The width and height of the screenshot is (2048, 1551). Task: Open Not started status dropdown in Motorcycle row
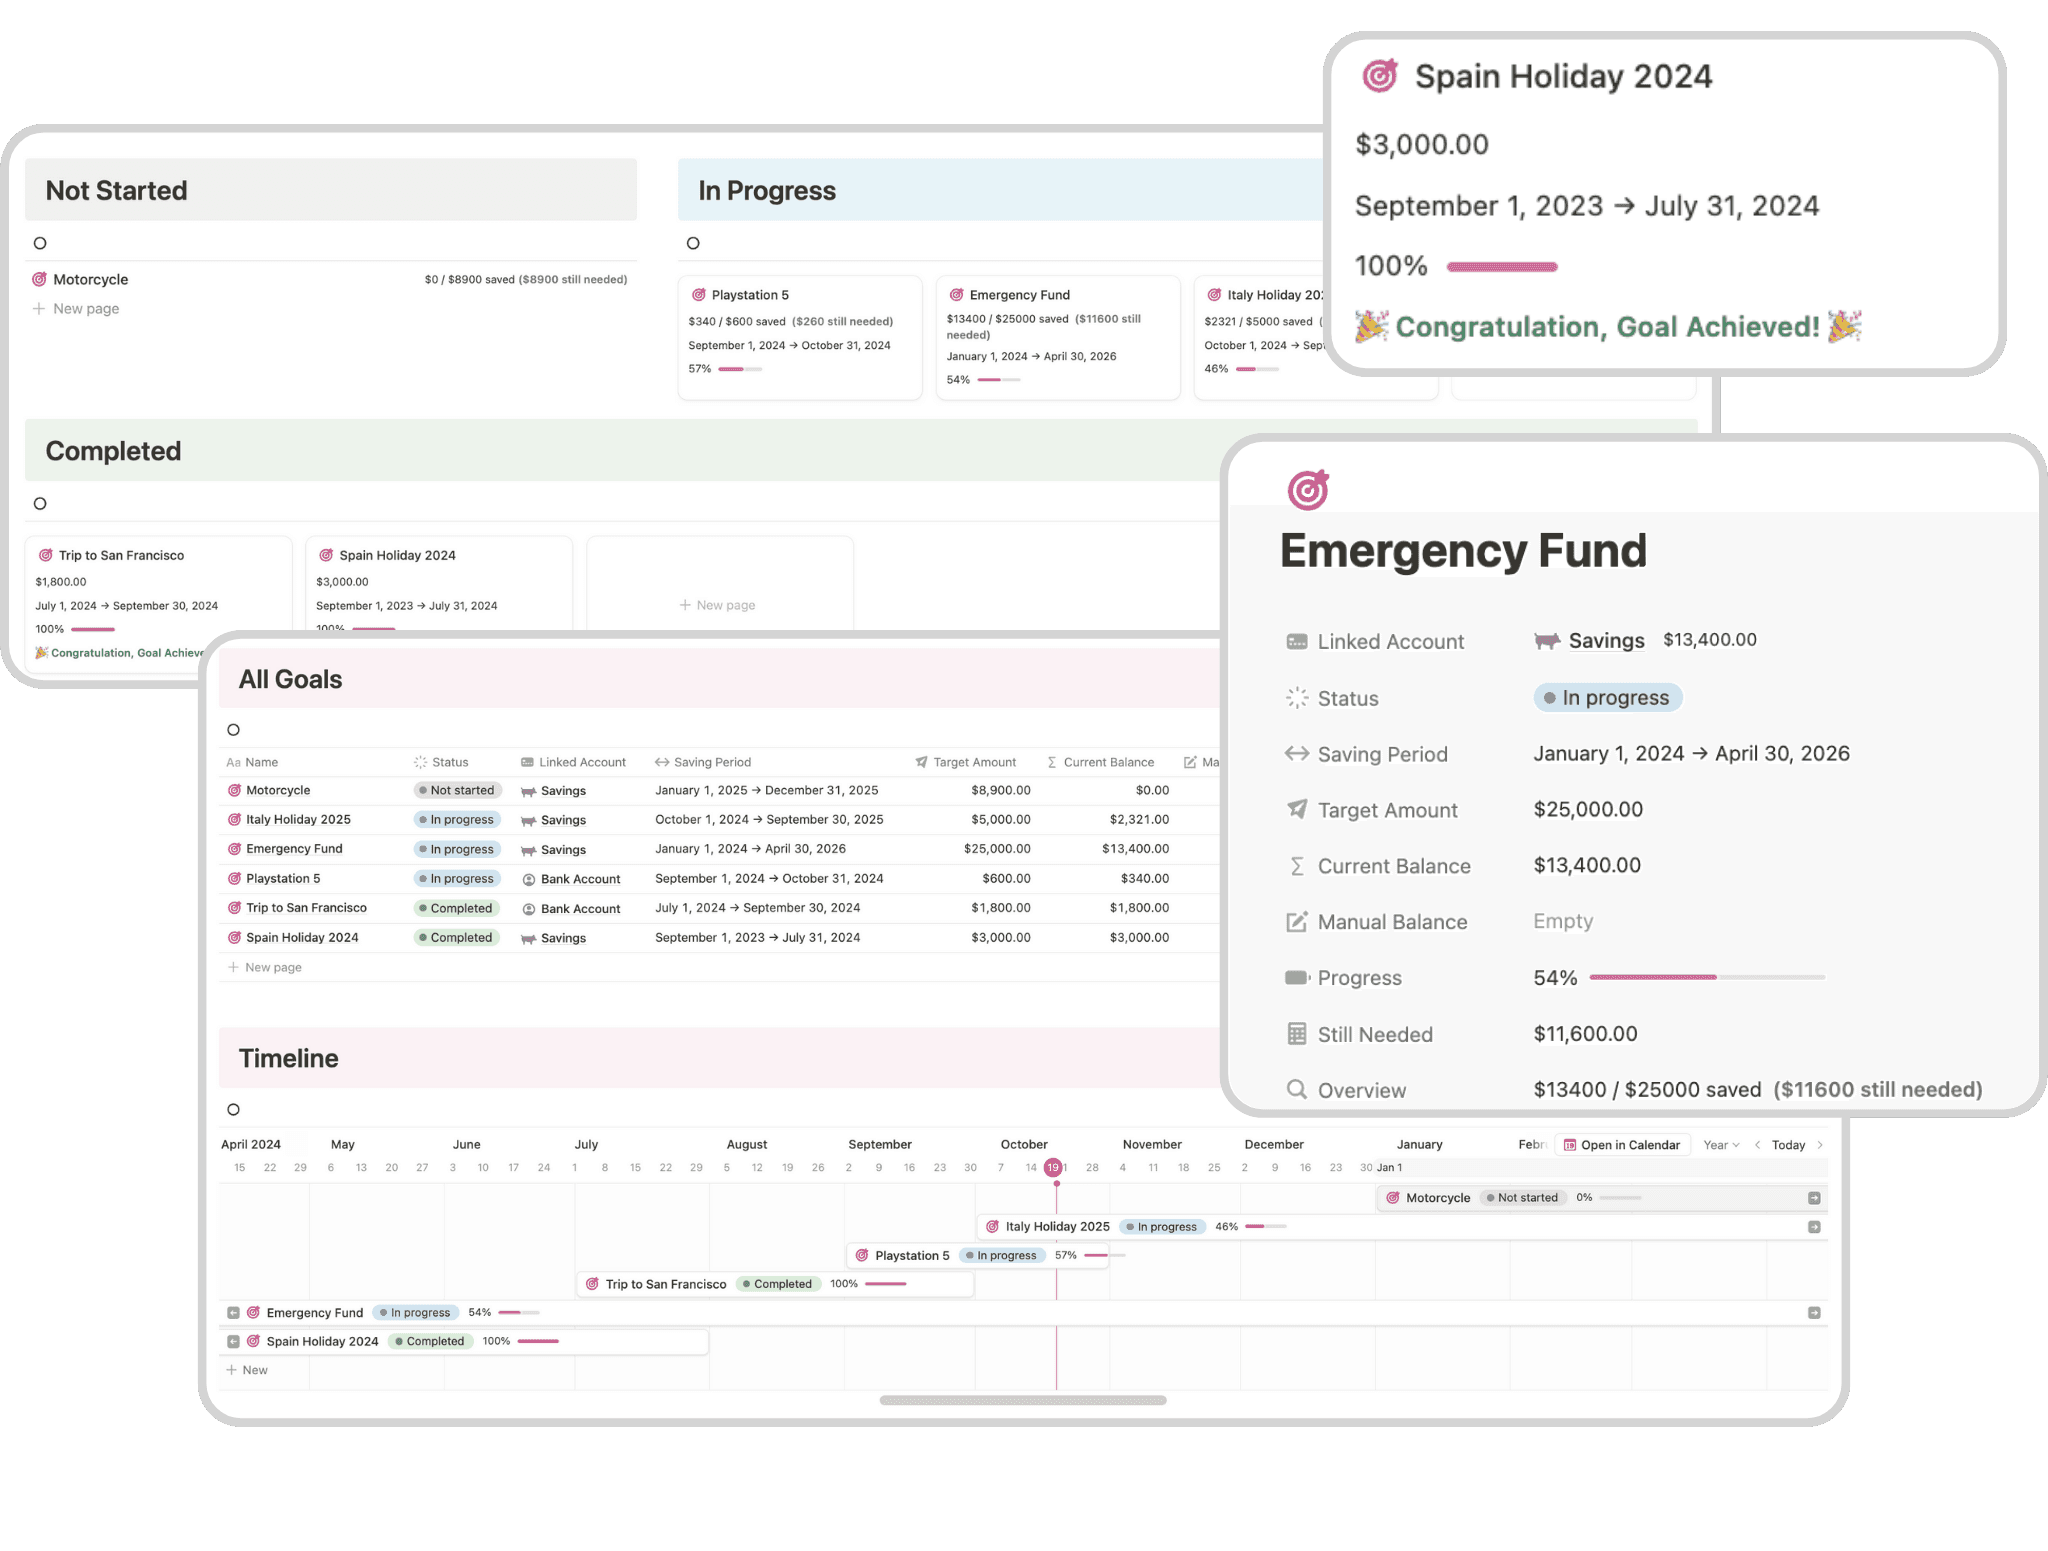tap(456, 790)
